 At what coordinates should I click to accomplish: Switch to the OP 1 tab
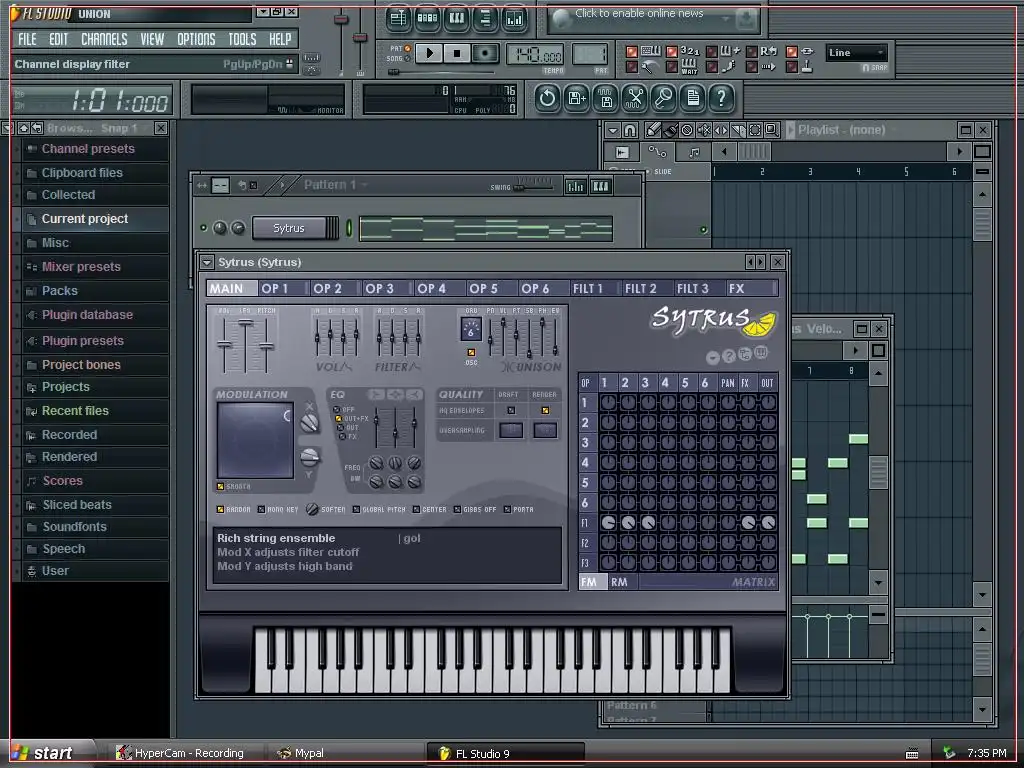coord(283,289)
